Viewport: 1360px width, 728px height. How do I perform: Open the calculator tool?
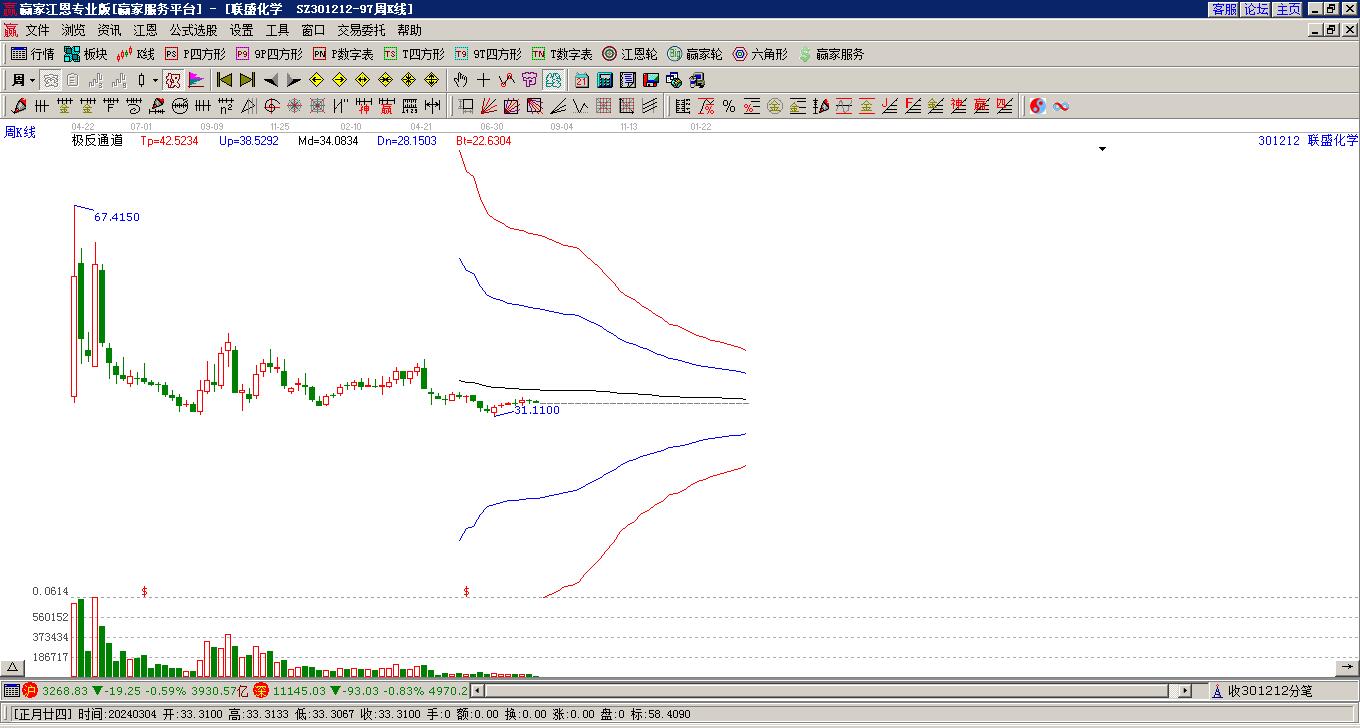pos(605,80)
